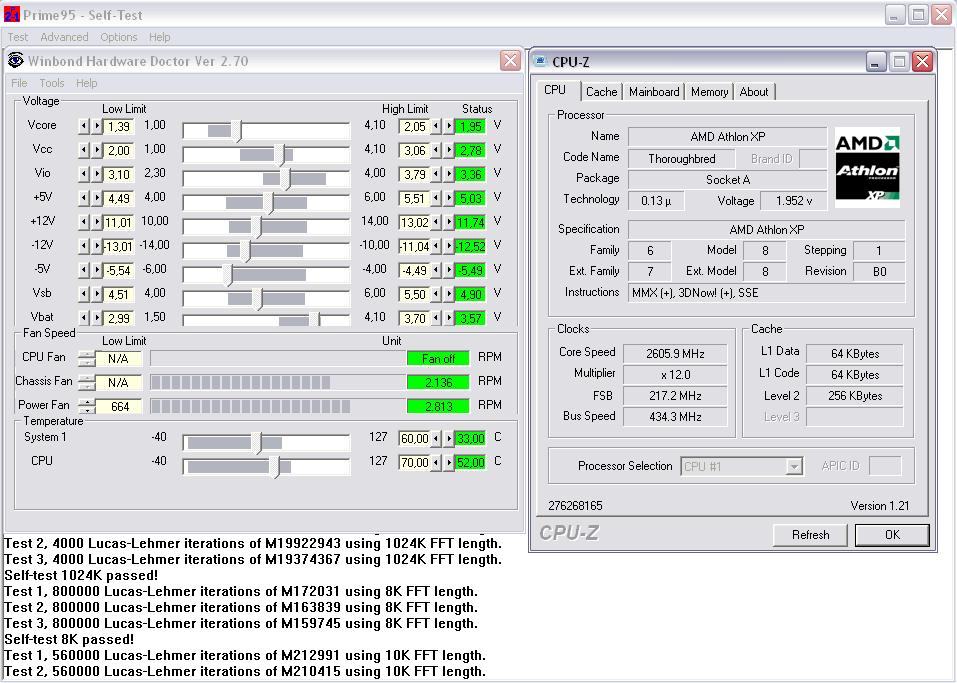Decrease the -5V high limit
Screen dimensions: 957x683
point(436,270)
